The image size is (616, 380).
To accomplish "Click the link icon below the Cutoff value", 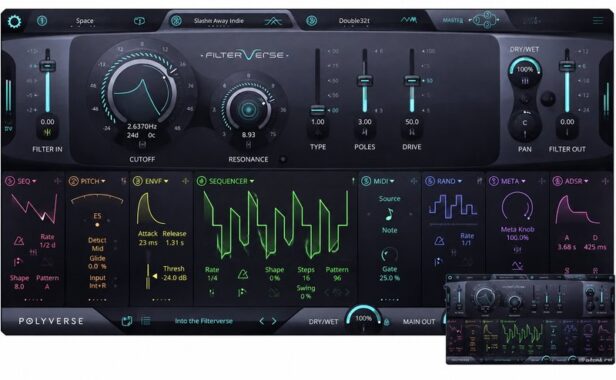I will pos(142,145).
